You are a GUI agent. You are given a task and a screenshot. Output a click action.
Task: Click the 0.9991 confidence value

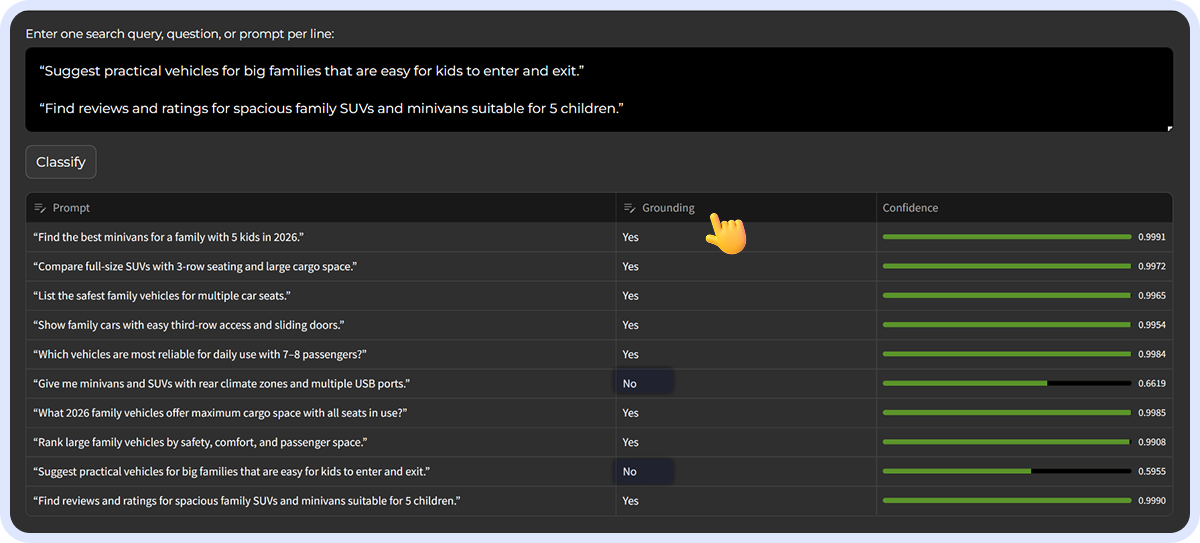(x=1151, y=237)
